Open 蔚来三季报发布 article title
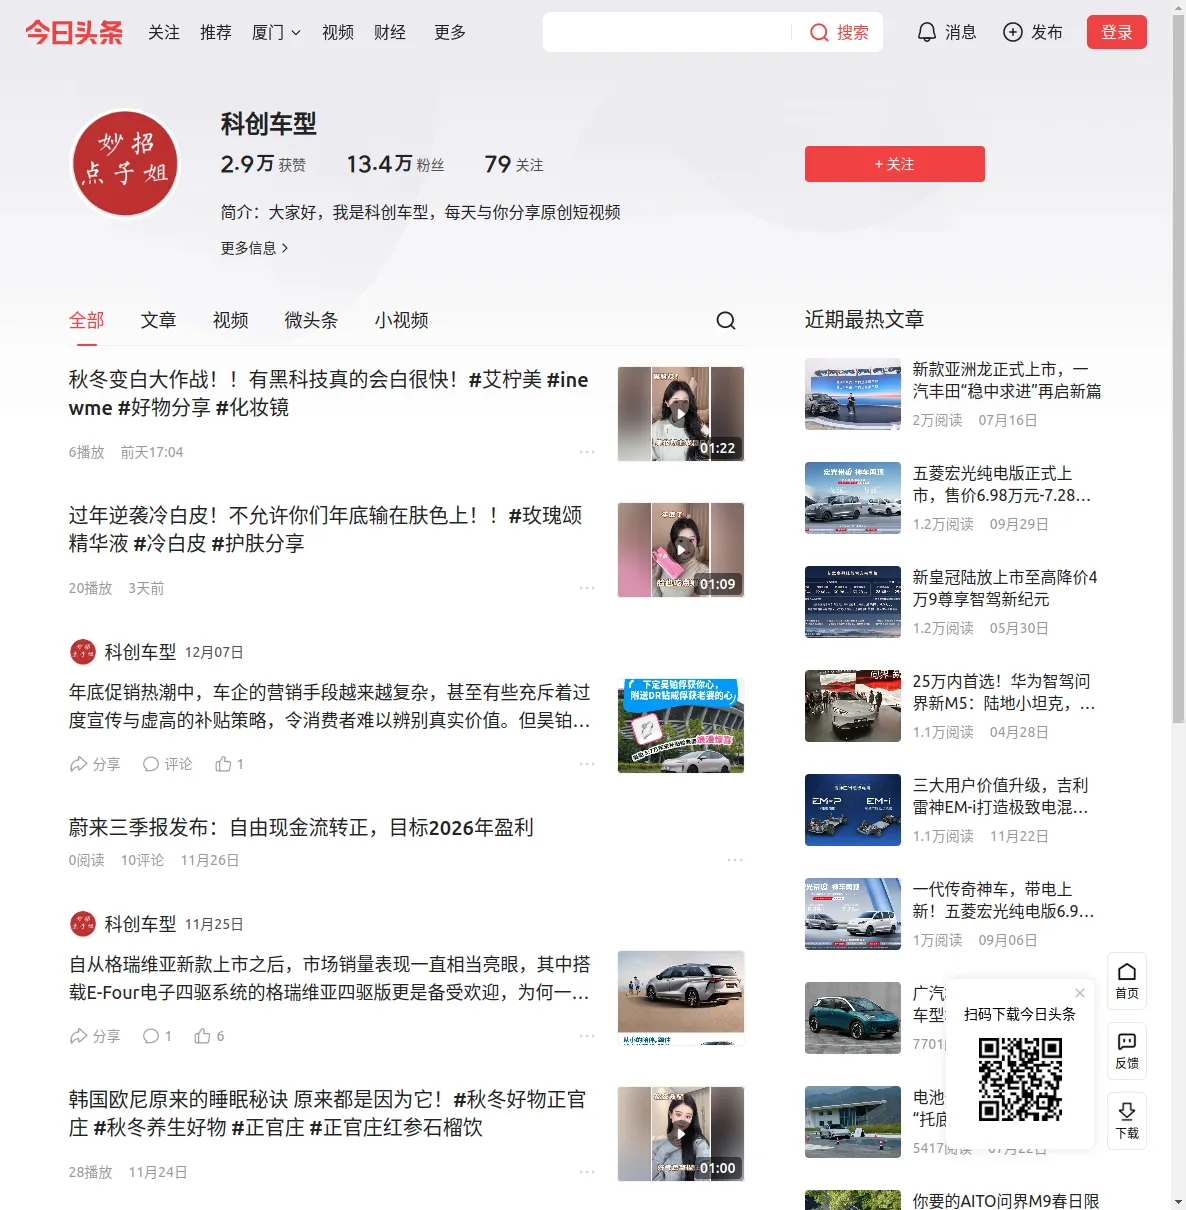 301,828
